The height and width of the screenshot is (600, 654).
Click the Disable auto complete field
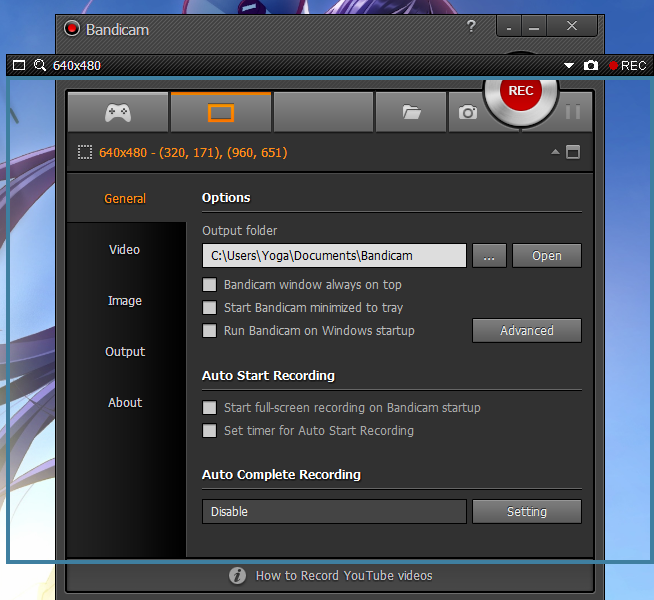(334, 512)
